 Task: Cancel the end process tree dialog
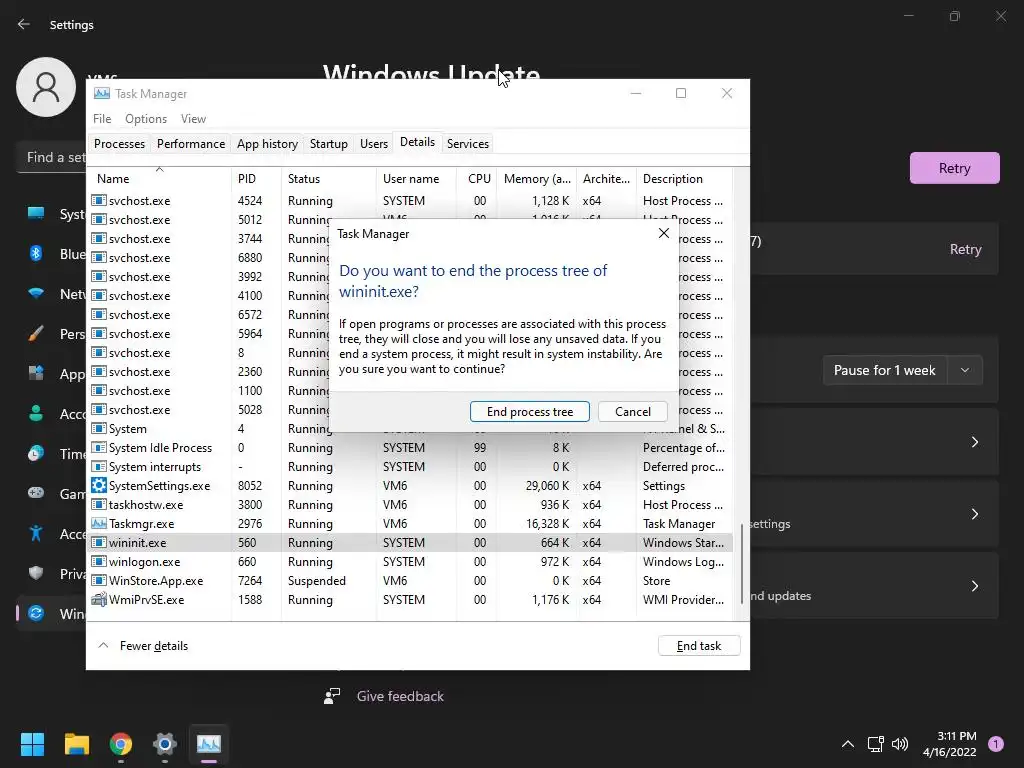633,411
